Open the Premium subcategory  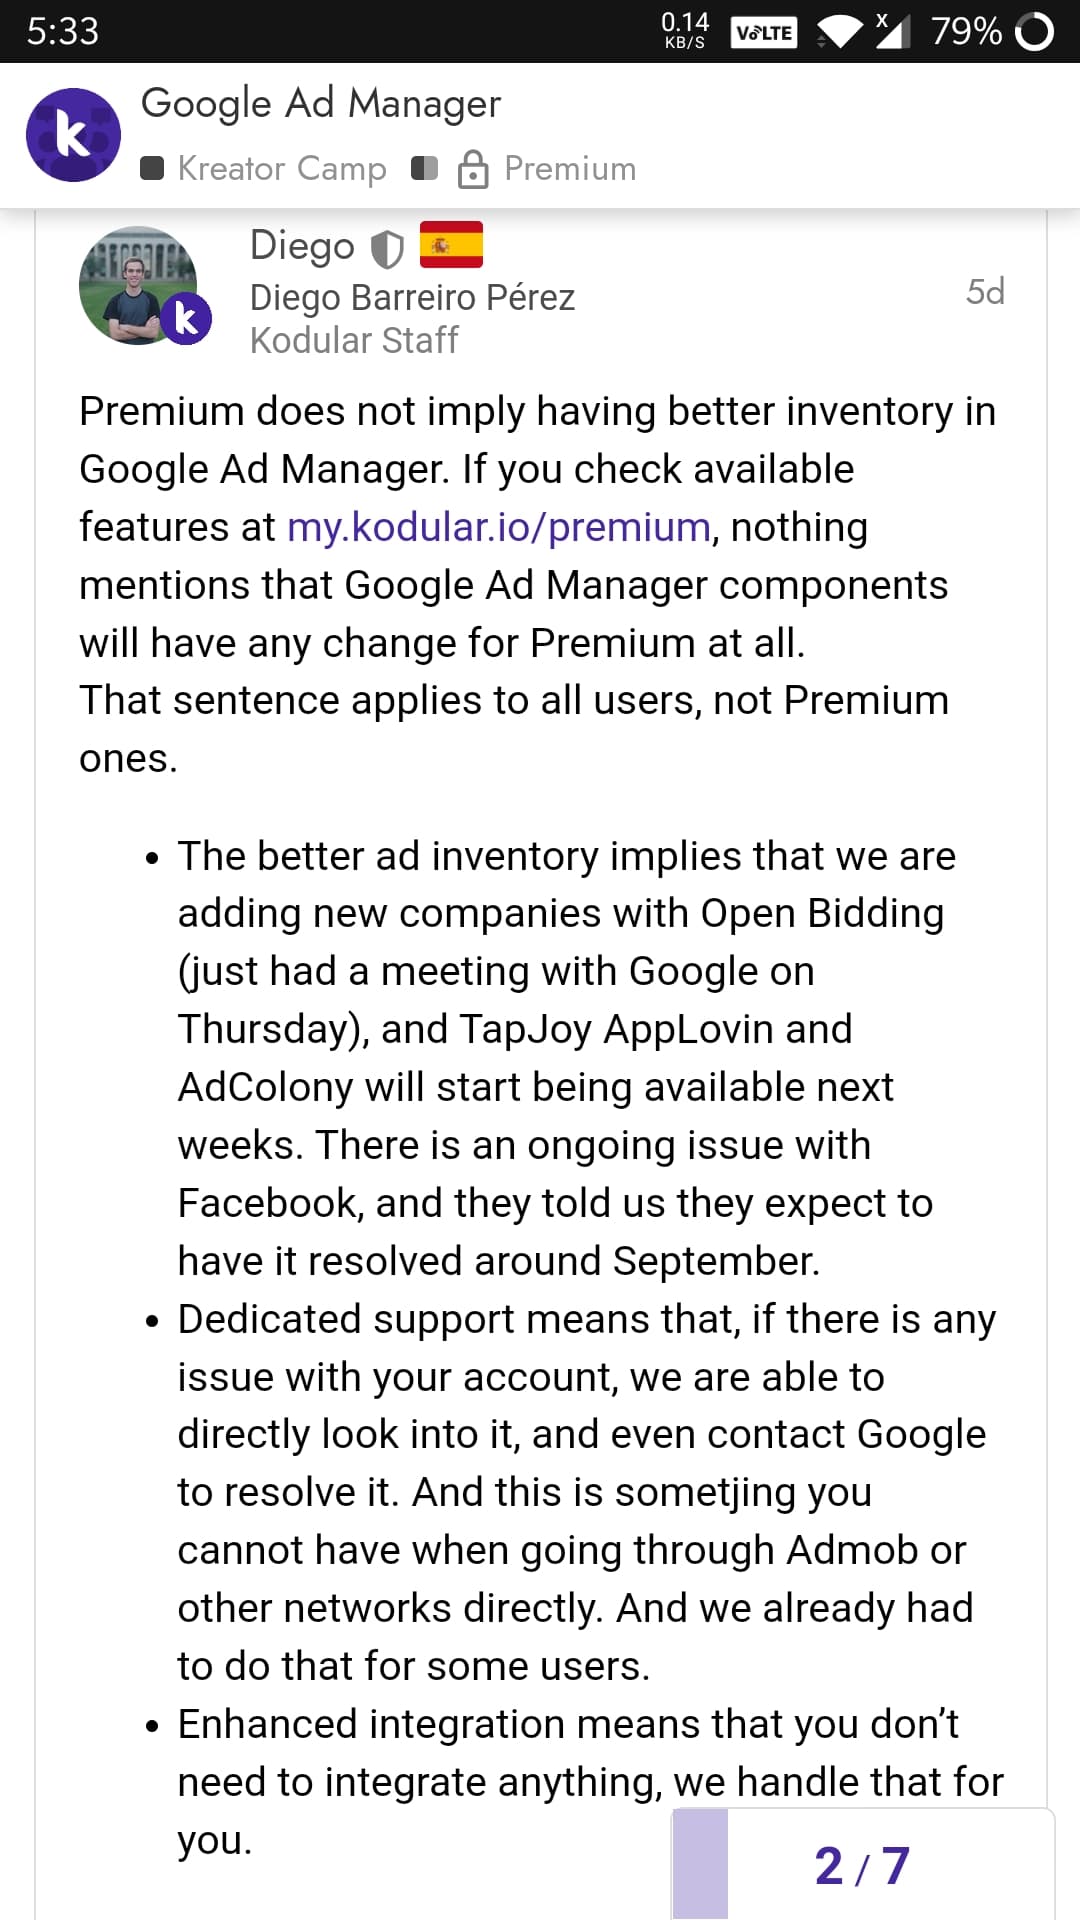click(x=570, y=169)
